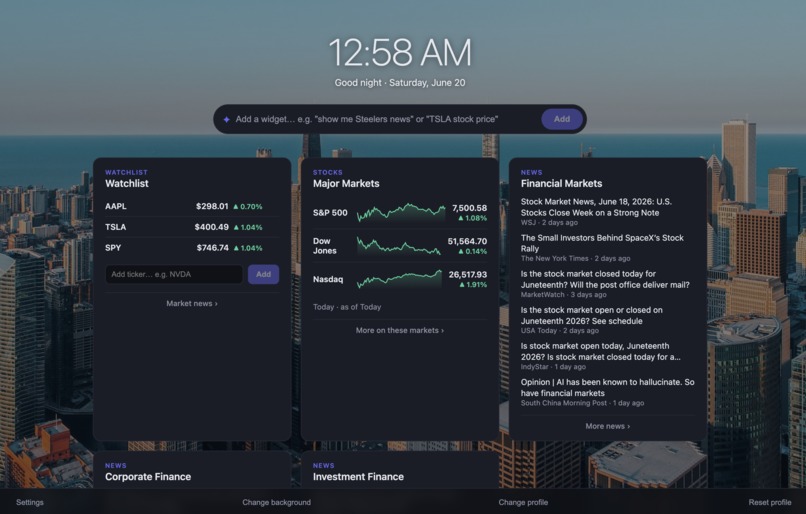Open More on these markets link

coord(399,330)
